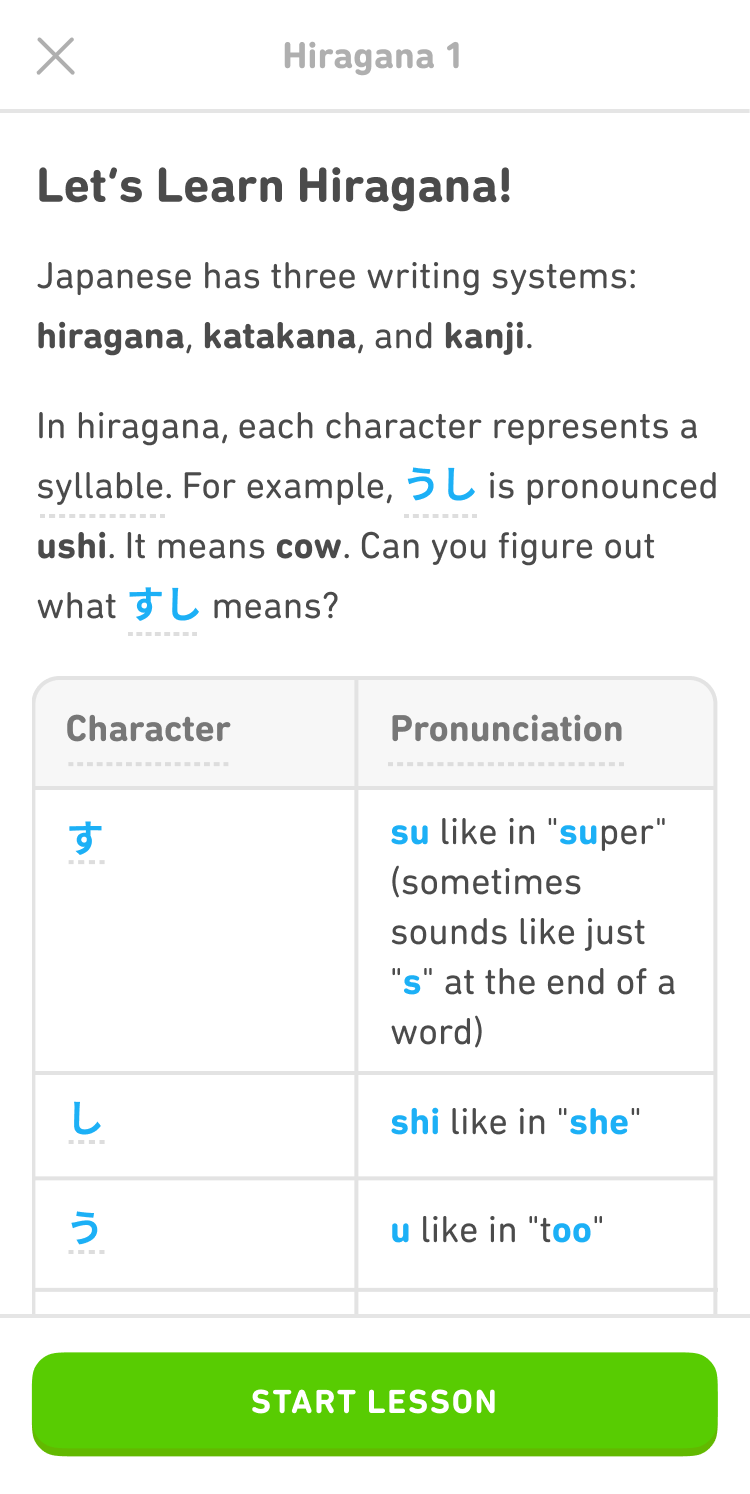Close the Hiragana 1 lesson overview
The width and height of the screenshot is (750, 1494).
tap(55, 56)
